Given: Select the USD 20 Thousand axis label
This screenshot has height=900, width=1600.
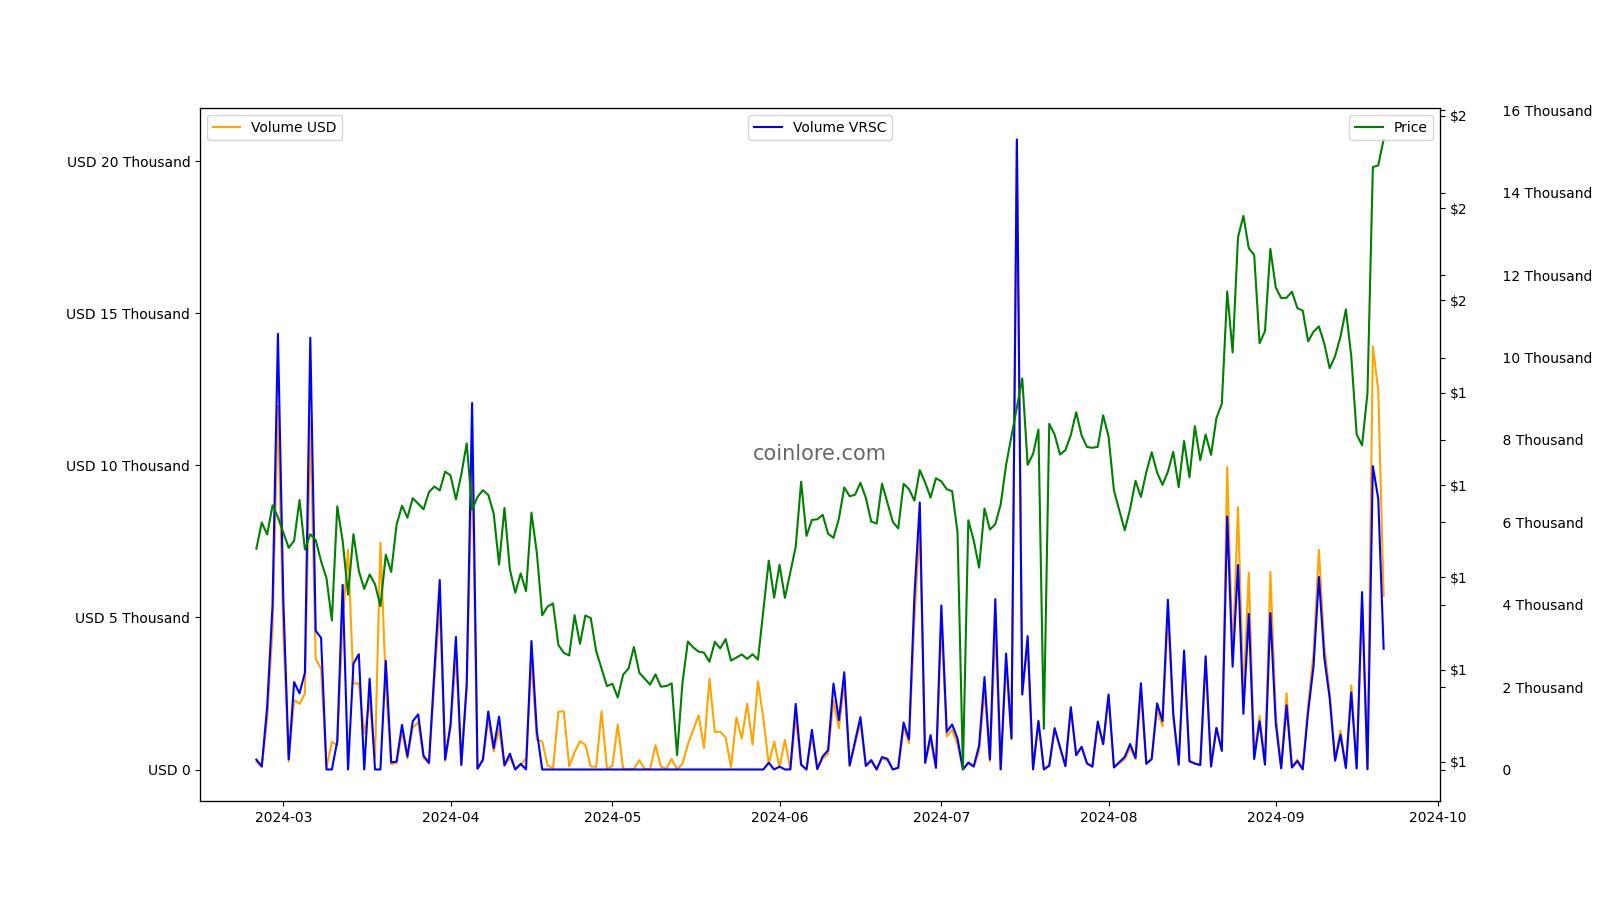Looking at the screenshot, I should (128, 162).
